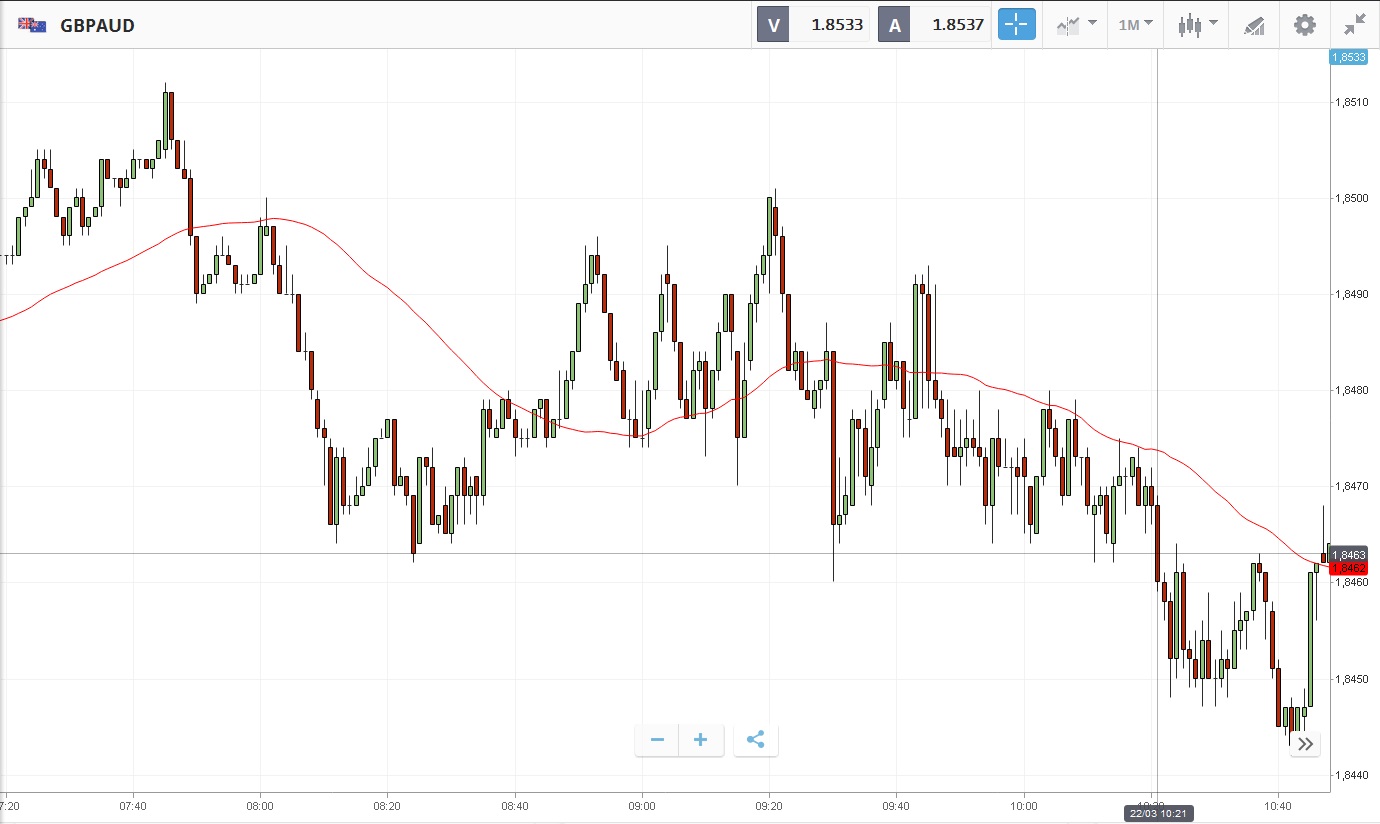Open the candlestick chart type dropdown
This screenshot has width=1380, height=824.
(1197, 25)
